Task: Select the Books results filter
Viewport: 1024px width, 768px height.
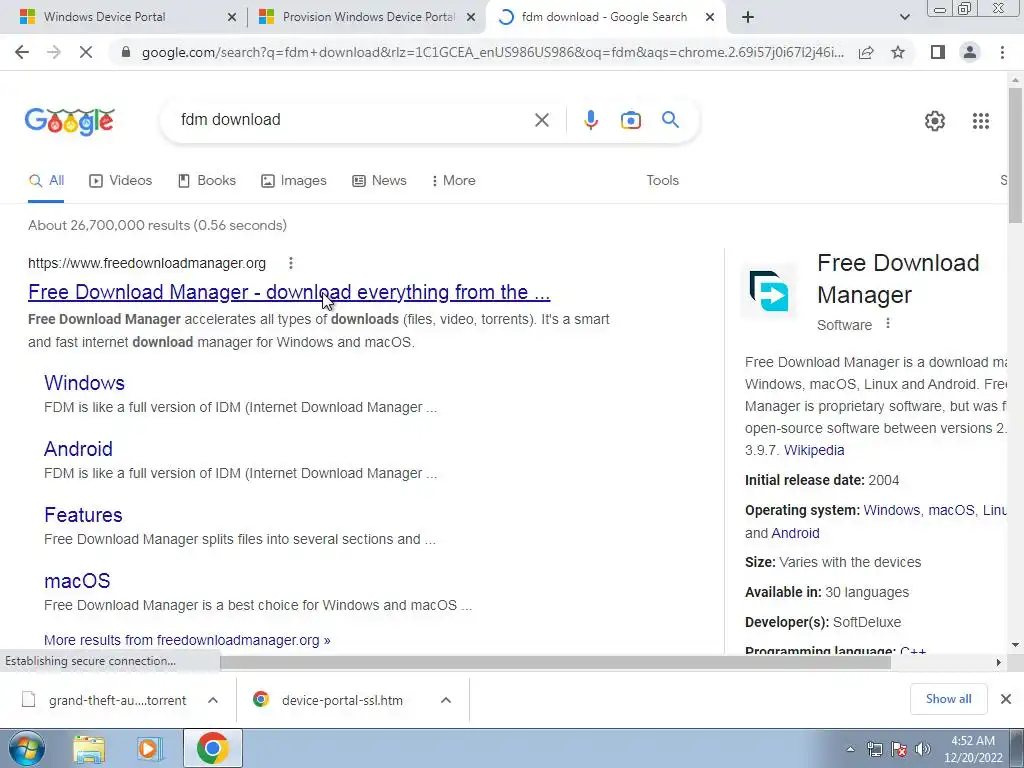Action: [x=206, y=181]
